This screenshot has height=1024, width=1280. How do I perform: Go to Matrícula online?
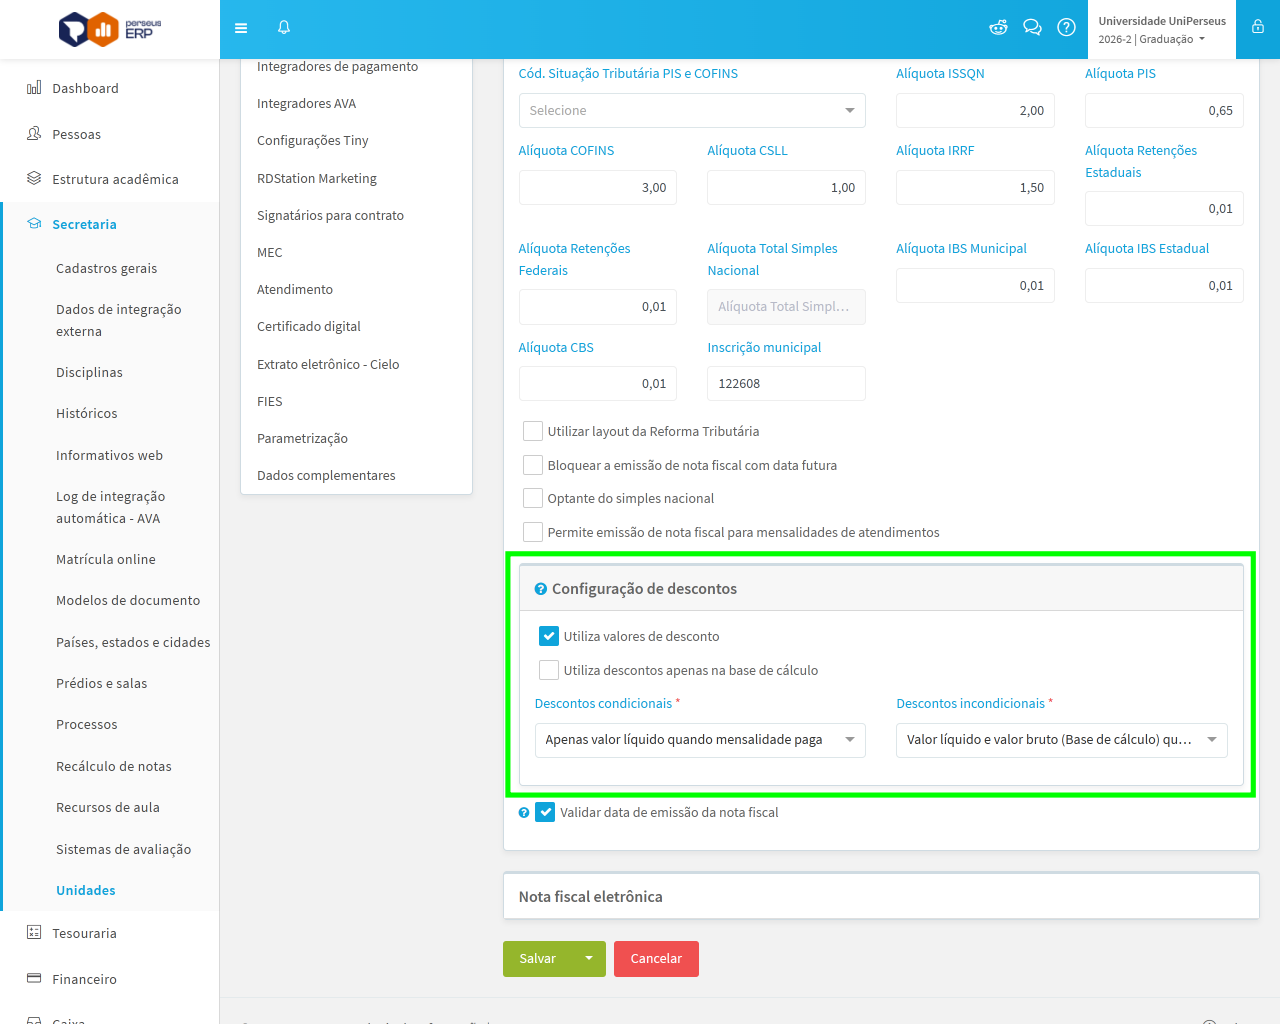tap(106, 559)
